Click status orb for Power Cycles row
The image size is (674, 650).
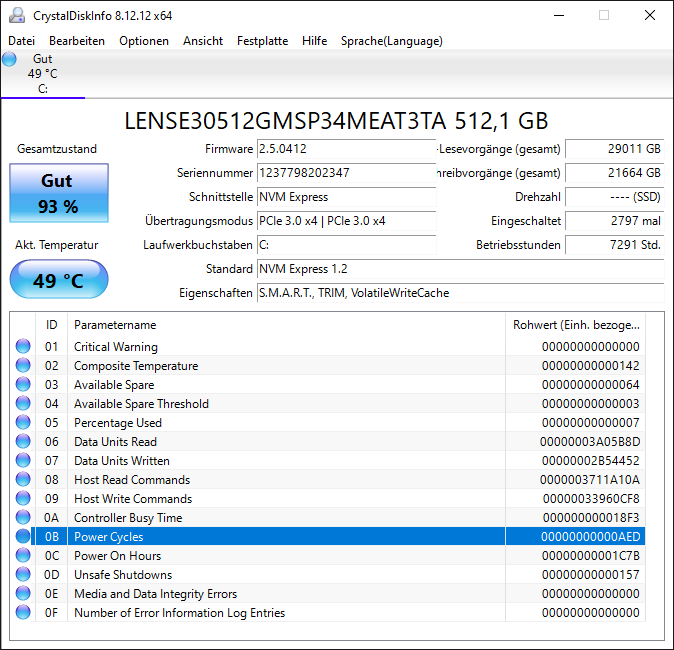point(23,536)
